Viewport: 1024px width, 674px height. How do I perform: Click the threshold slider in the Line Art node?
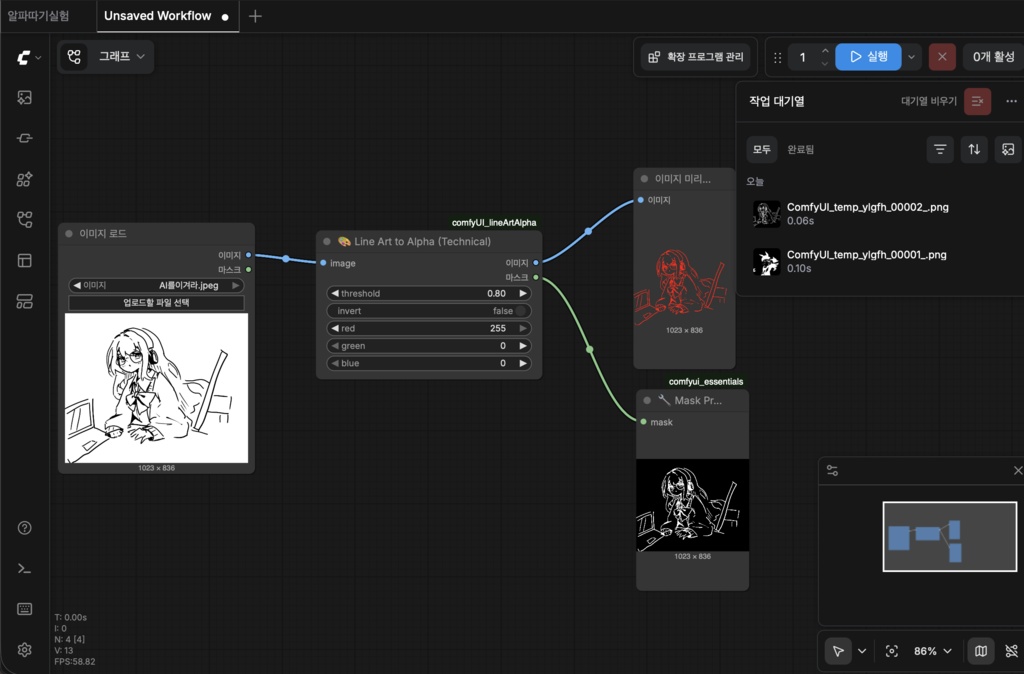click(428, 292)
